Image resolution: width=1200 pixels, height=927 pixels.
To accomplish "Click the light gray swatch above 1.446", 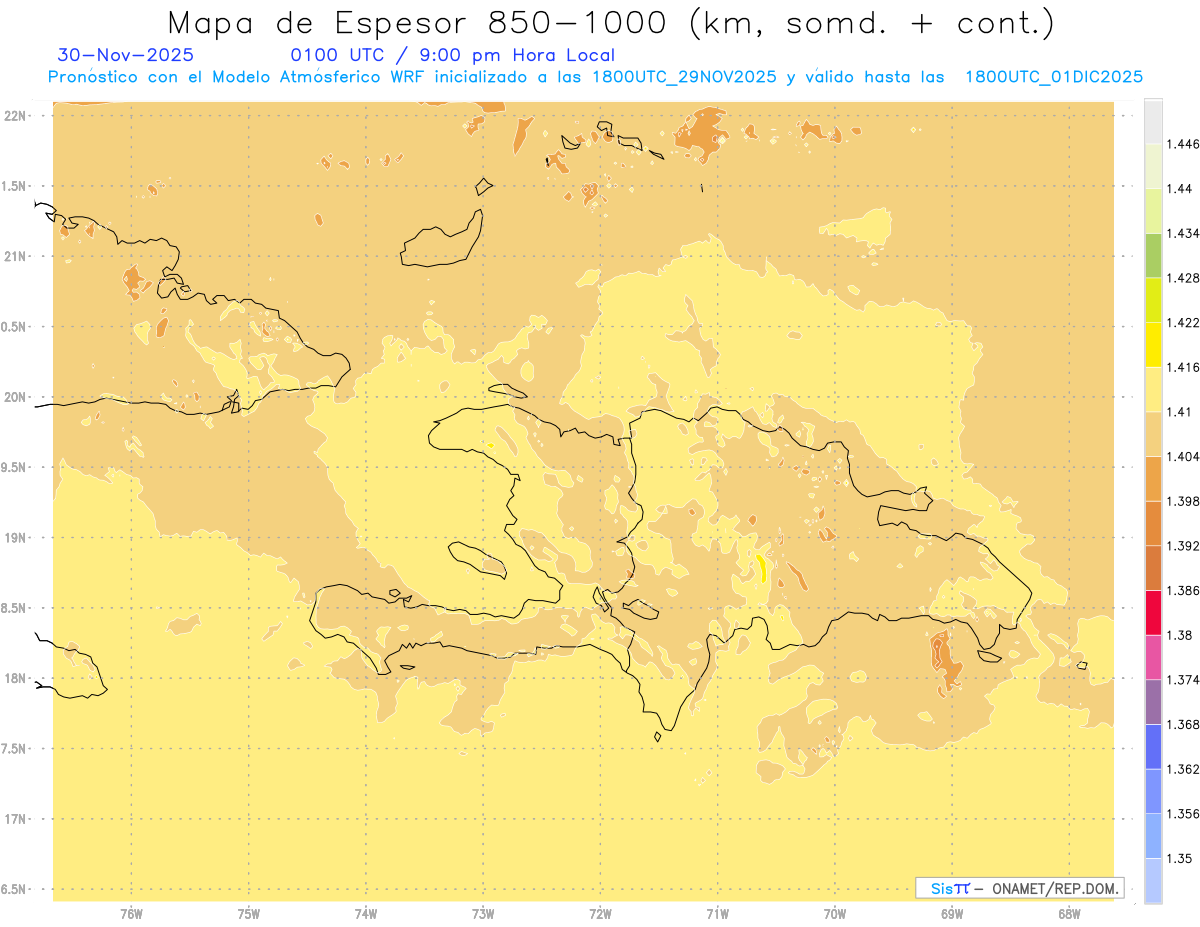I will pyautogui.click(x=1153, y=121).
